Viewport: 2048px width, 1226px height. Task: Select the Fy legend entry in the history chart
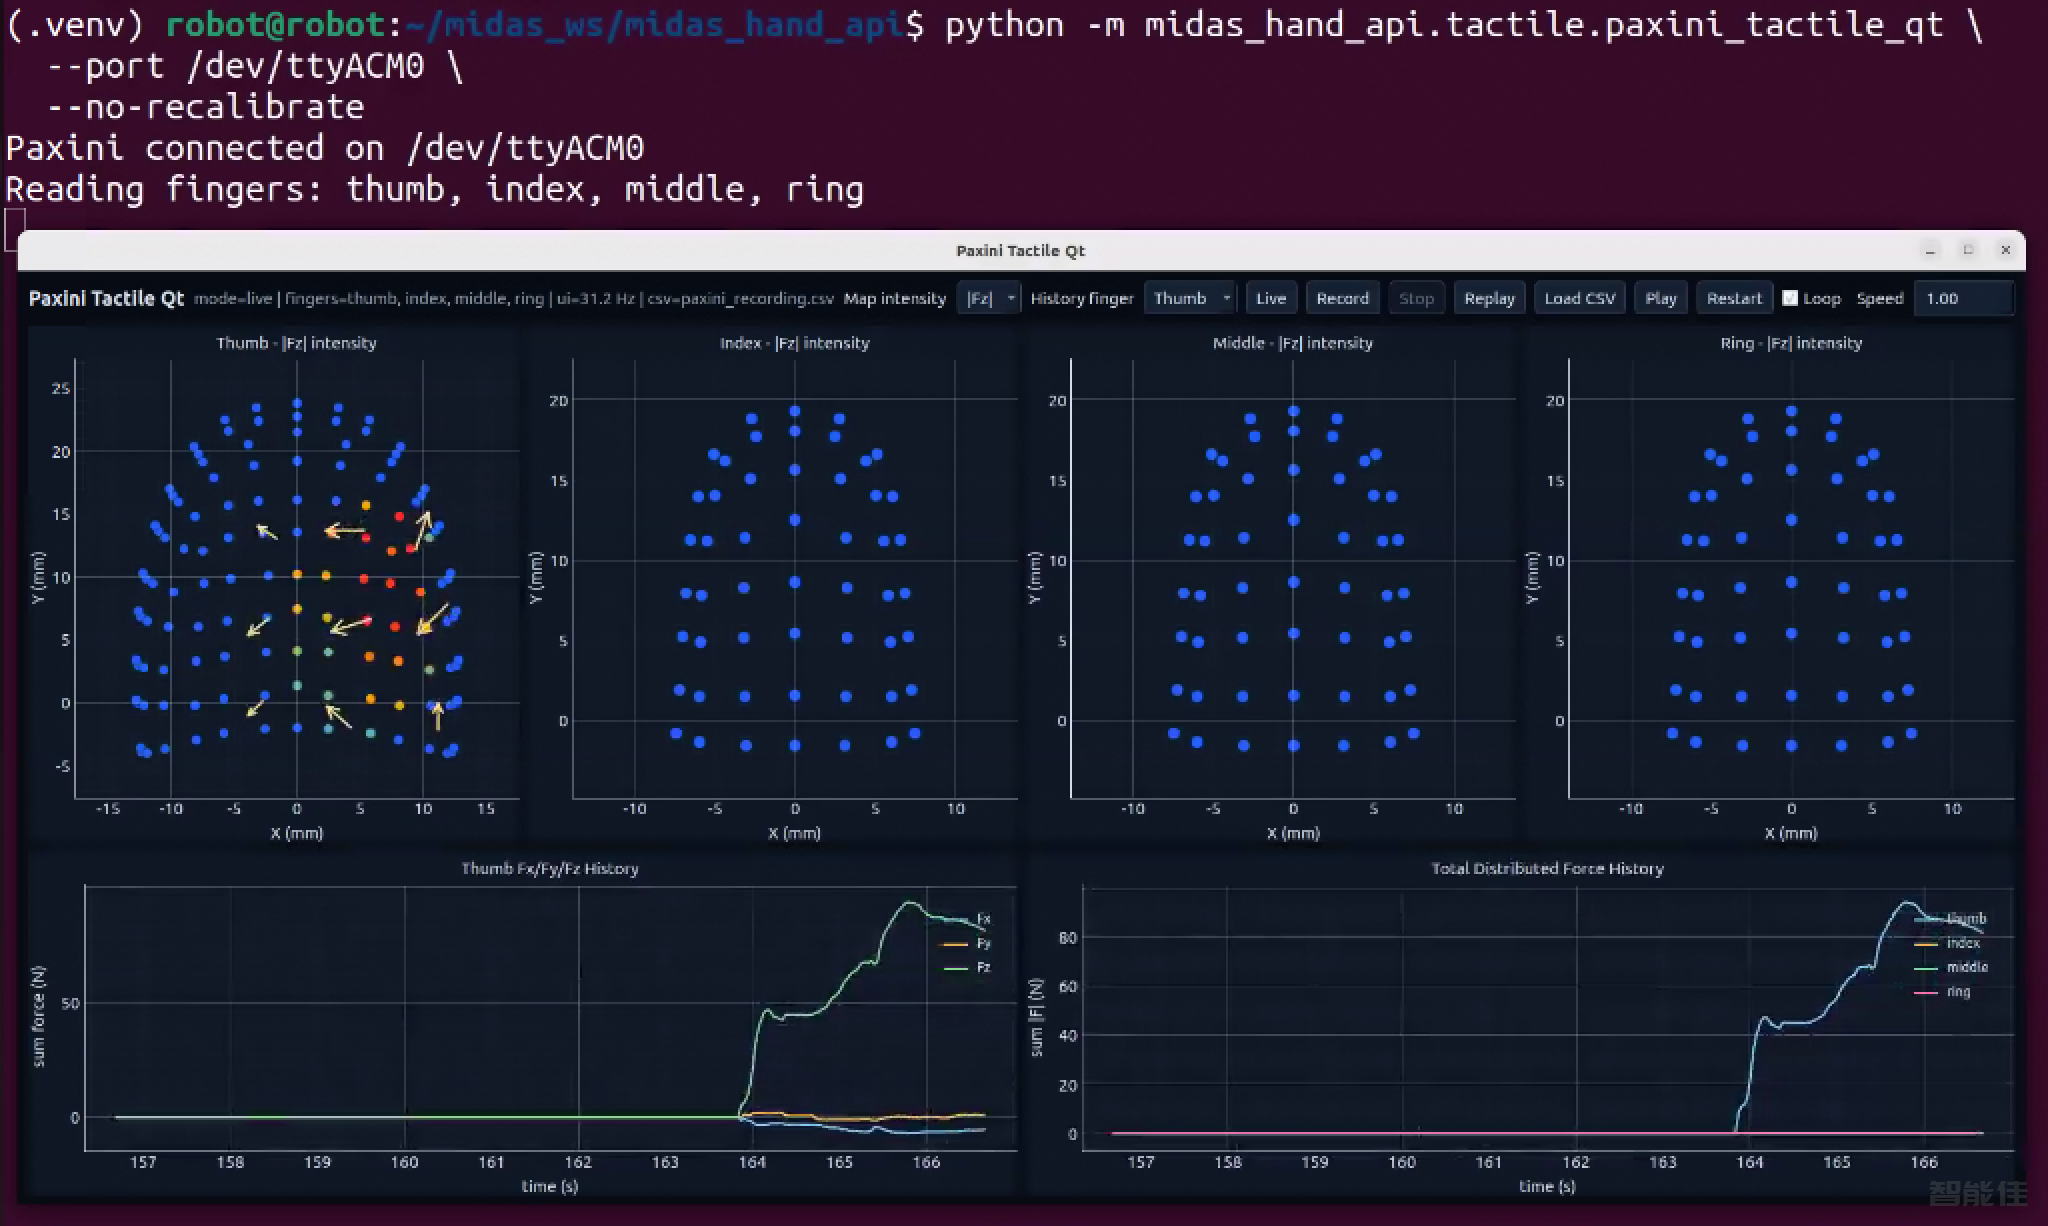click(x=967, y=943)
